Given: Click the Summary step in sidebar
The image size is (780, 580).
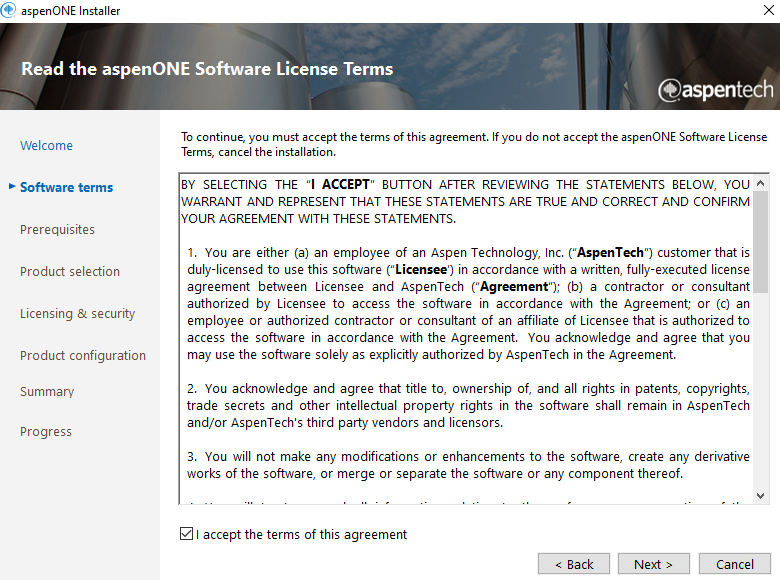Looking at the screenshot, I should (47, 391).
